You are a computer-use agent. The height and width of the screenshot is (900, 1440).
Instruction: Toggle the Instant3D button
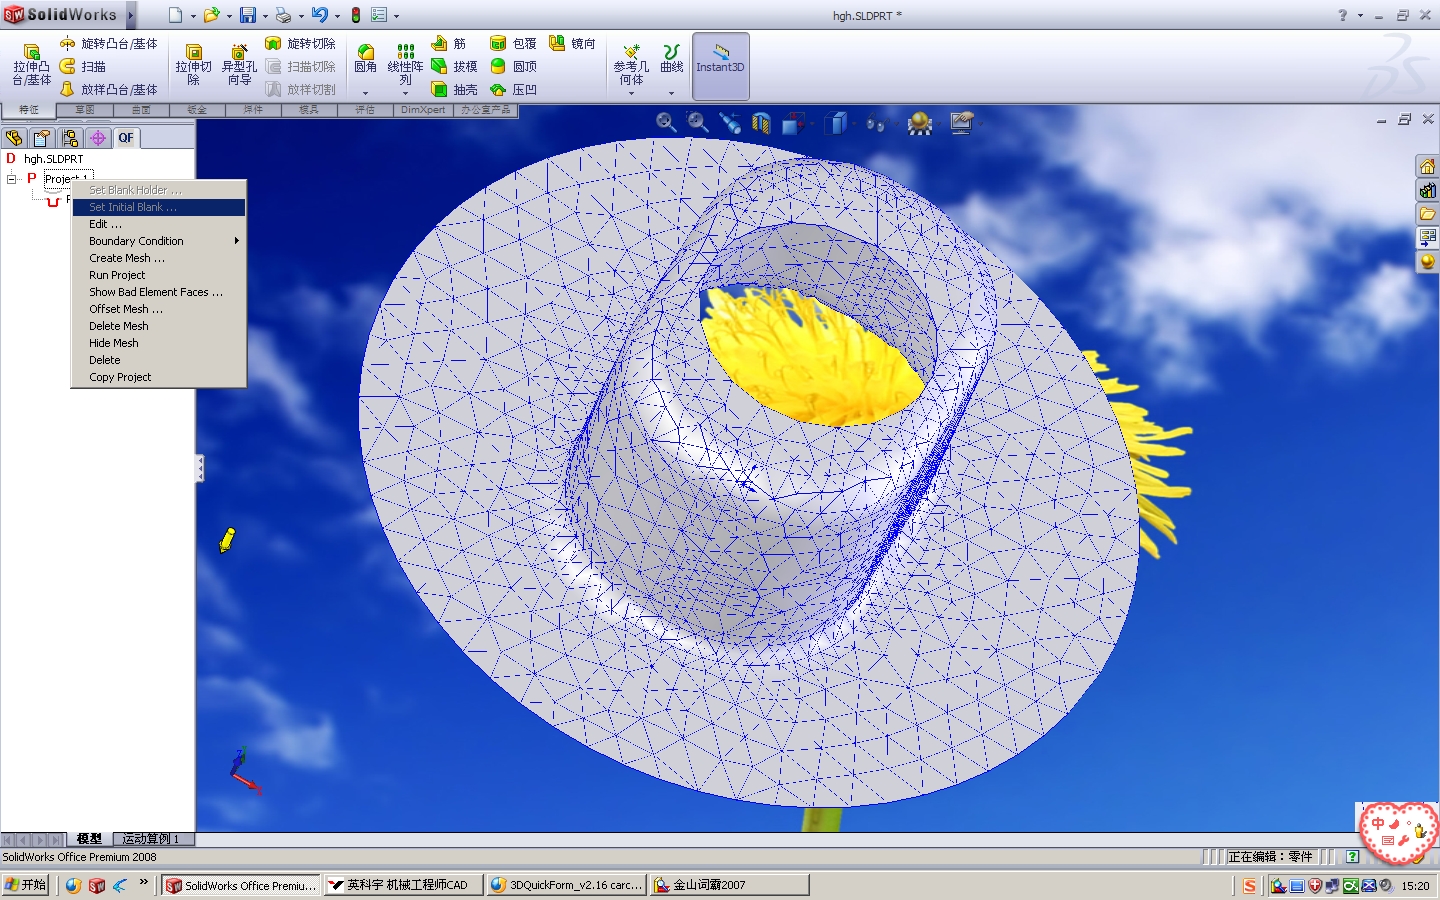[720, 66]
